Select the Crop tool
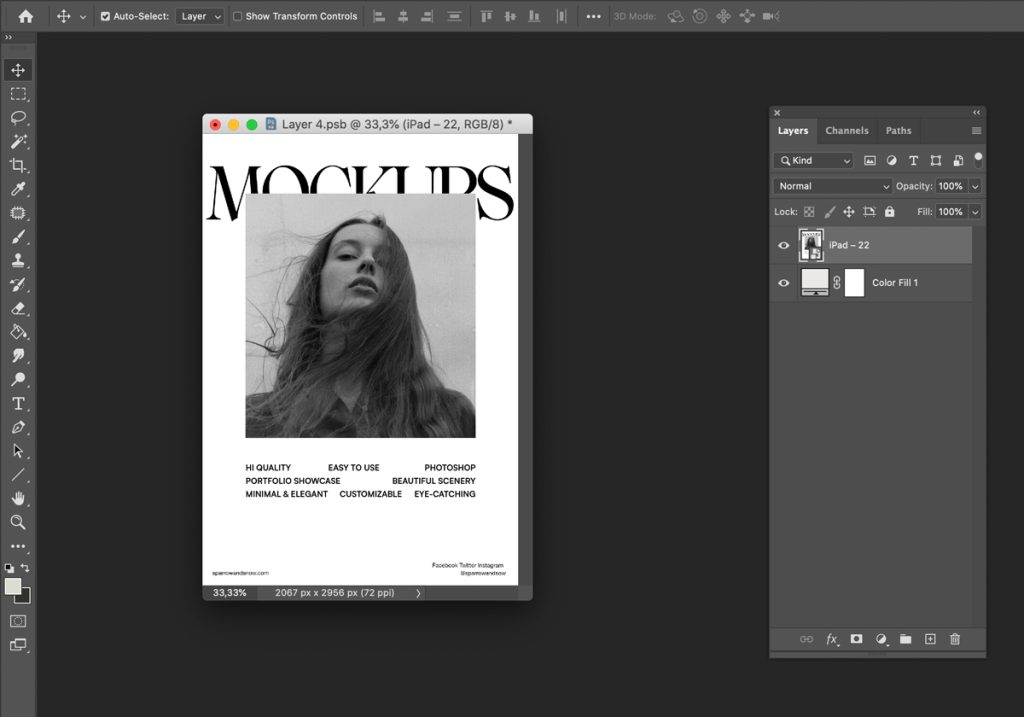1024x717 pixels. pos(18,165)
